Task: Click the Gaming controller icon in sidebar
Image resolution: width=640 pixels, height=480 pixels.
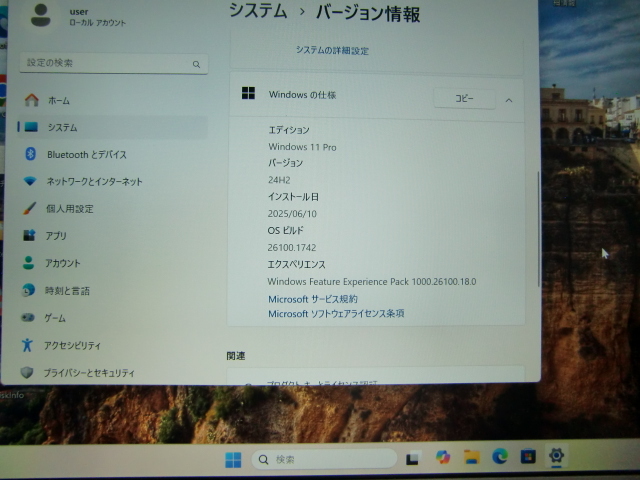Action: coord(28,317)
